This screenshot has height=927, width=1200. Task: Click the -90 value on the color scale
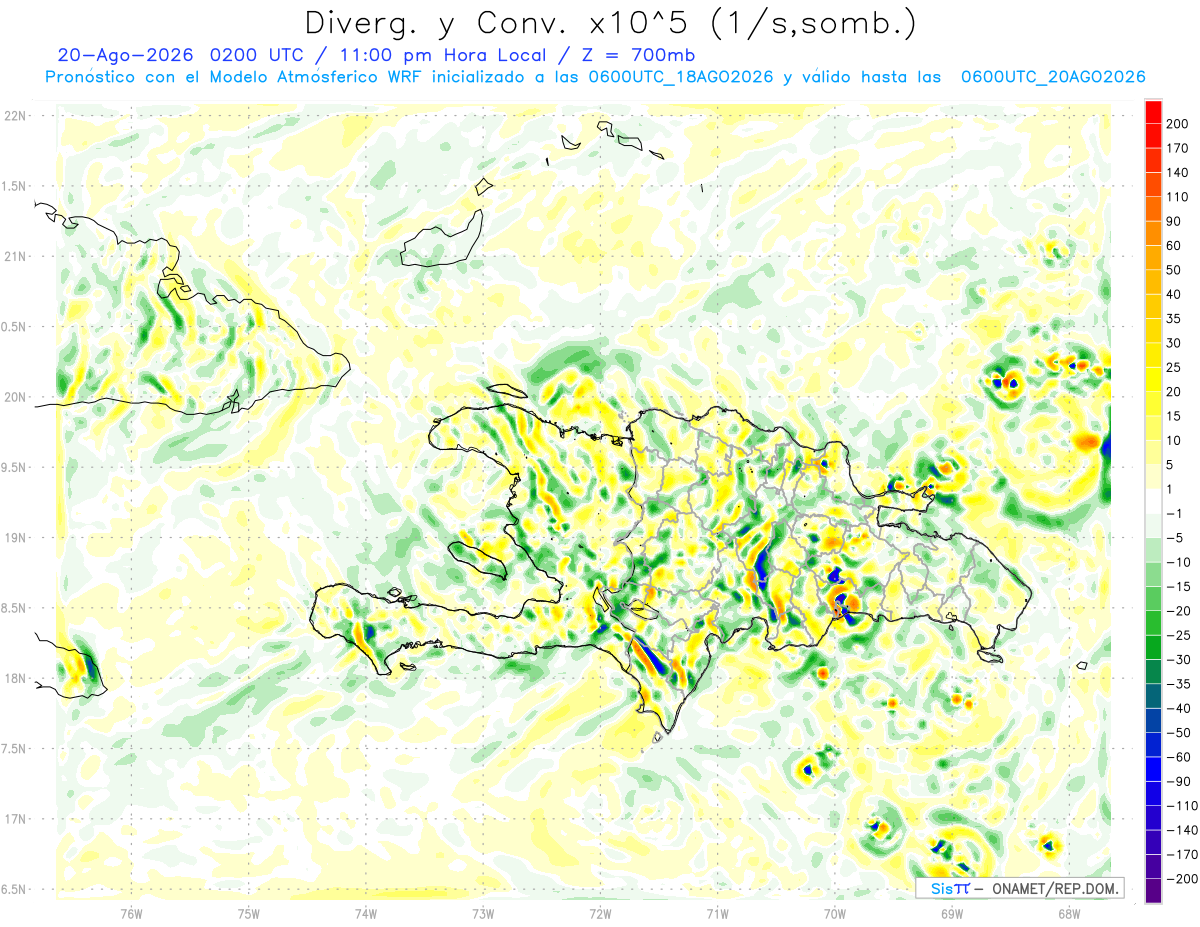[x=1177, y=782]
